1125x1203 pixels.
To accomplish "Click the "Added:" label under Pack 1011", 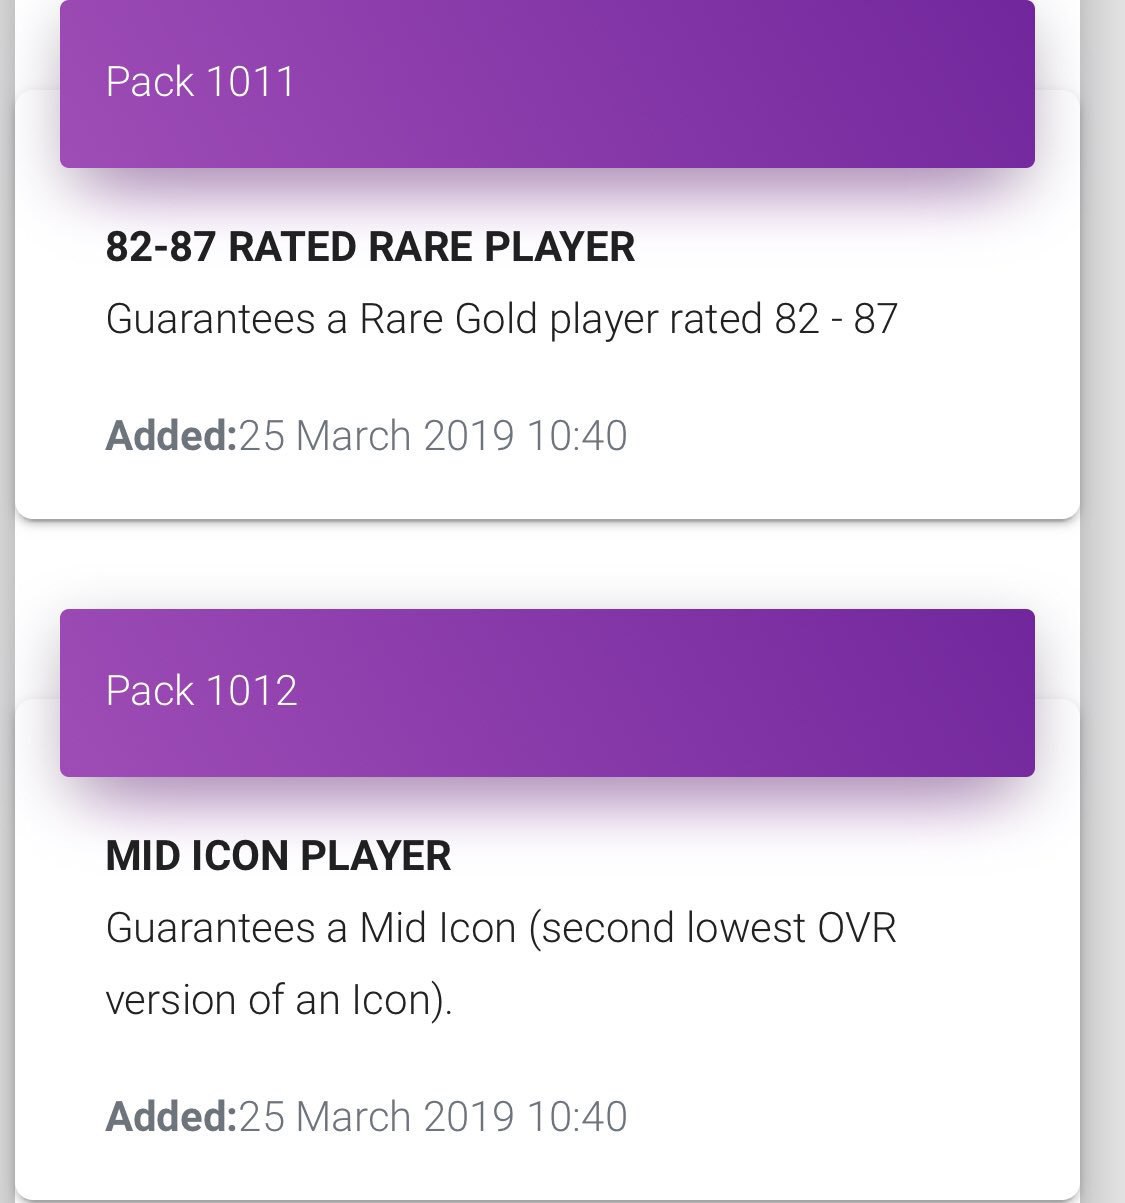I will click(170, 436).
